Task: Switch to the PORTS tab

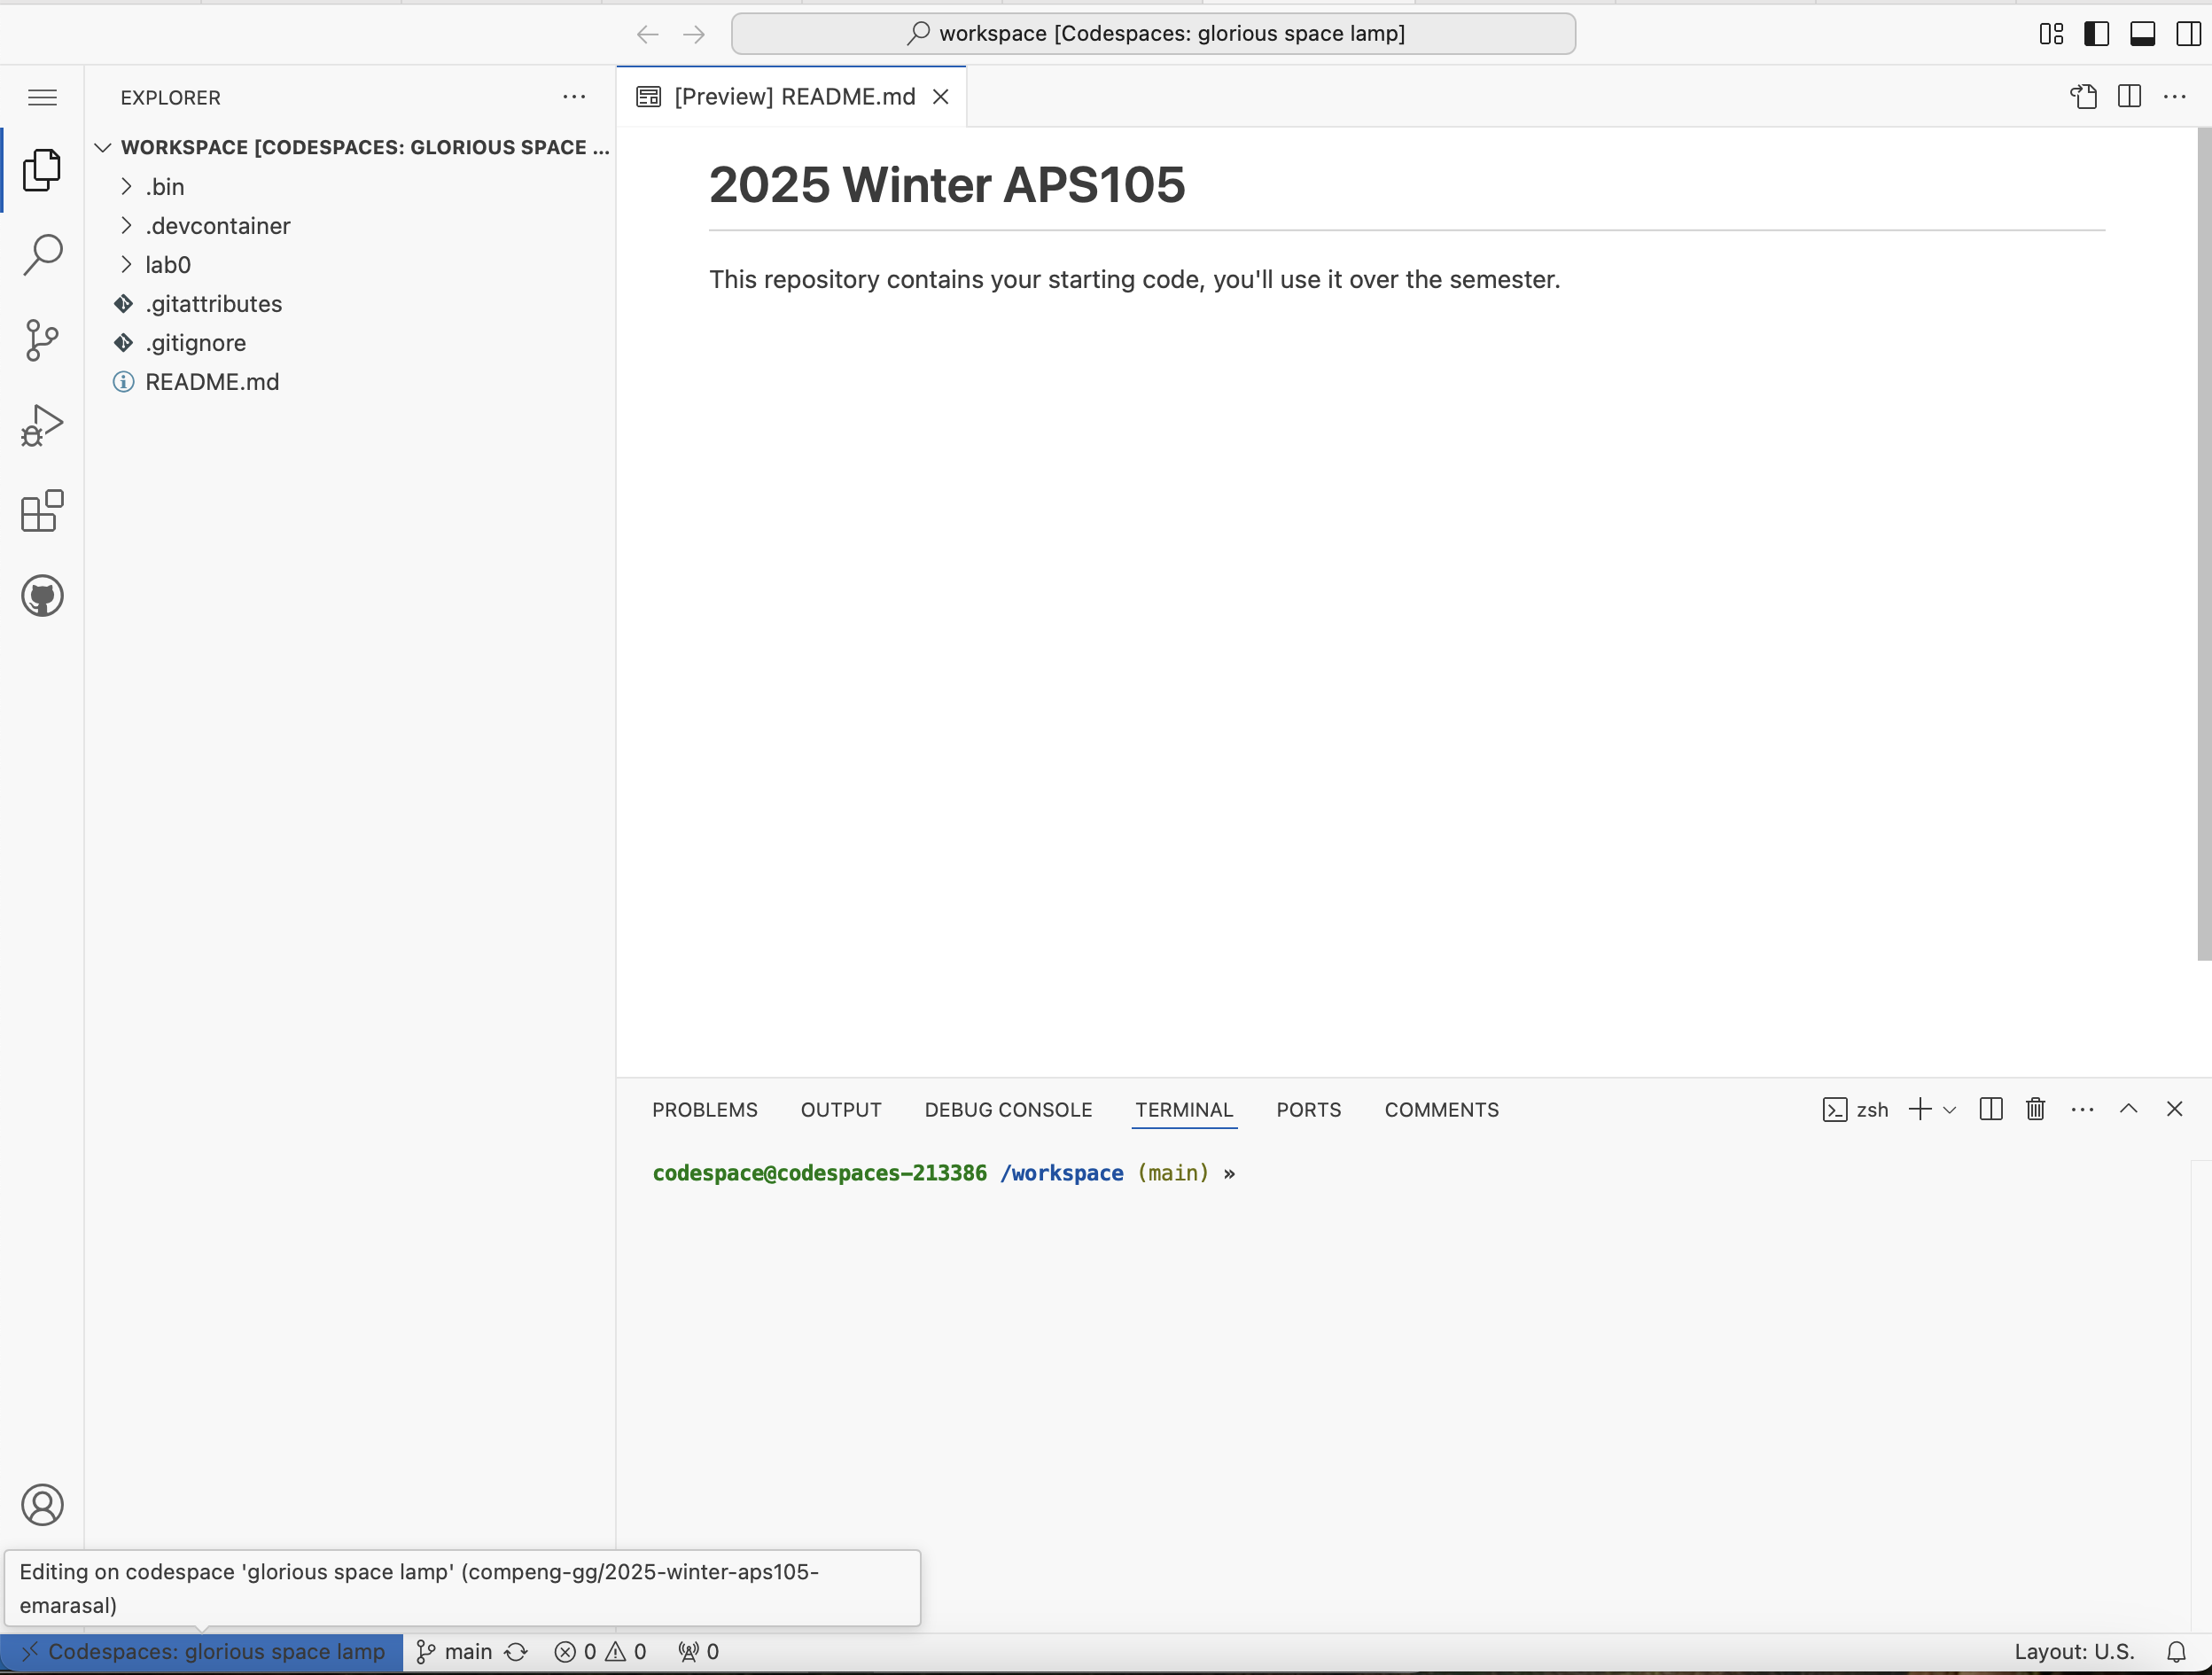Action: click(1309, 1110)
